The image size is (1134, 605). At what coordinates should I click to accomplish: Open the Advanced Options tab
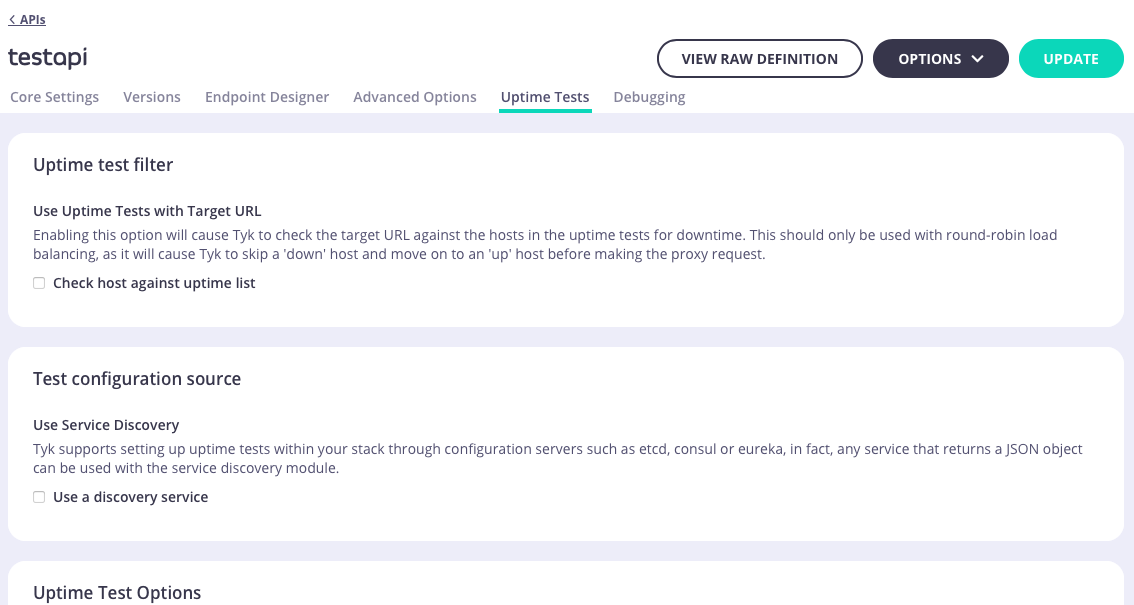(x=414, y=97)
